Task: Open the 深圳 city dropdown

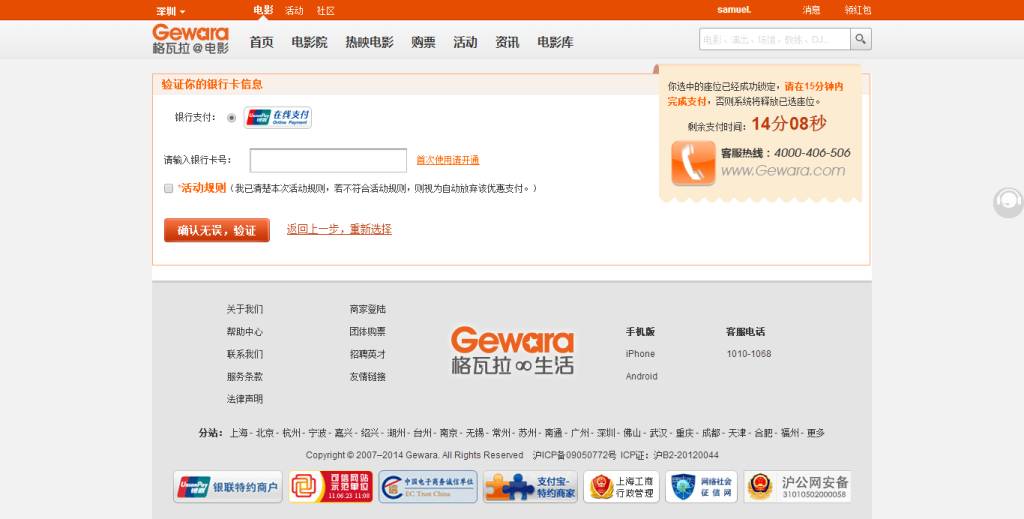Action: tap(171, 11)
